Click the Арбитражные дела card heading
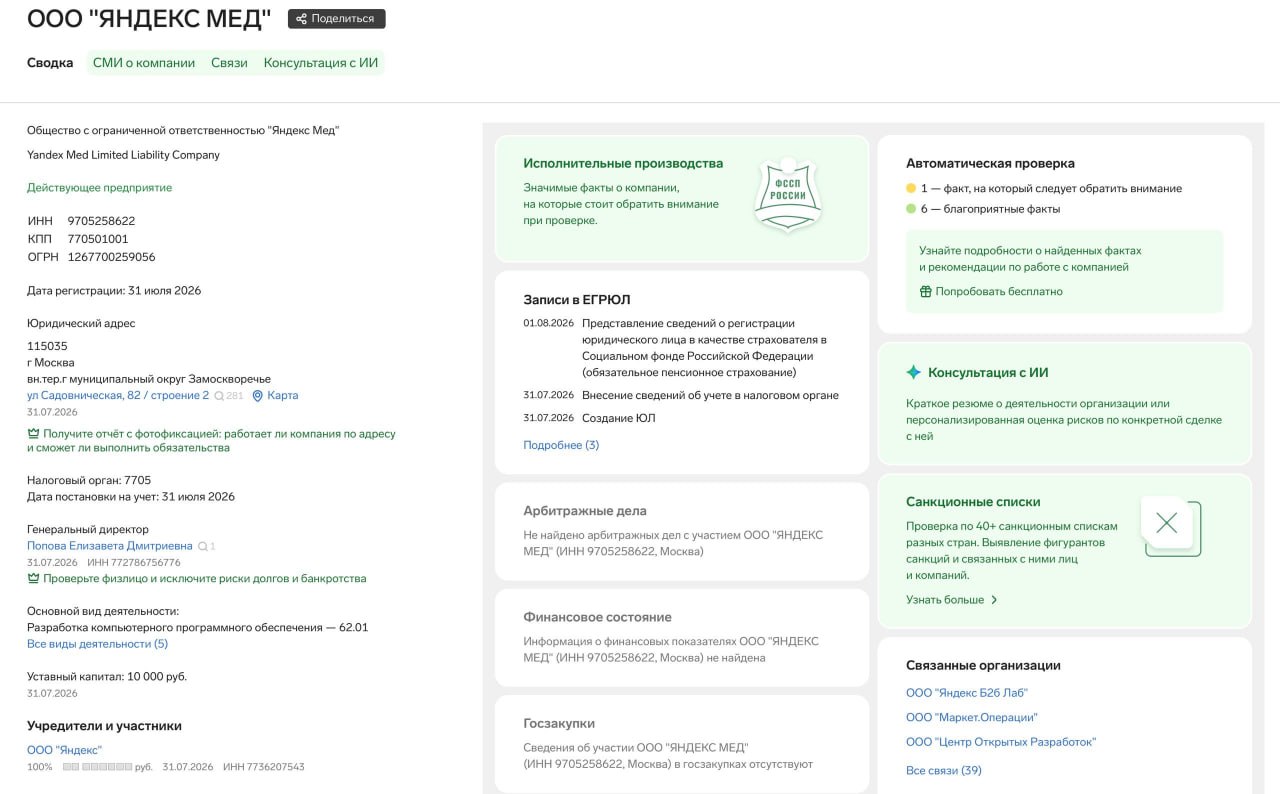 click(585, 511)
